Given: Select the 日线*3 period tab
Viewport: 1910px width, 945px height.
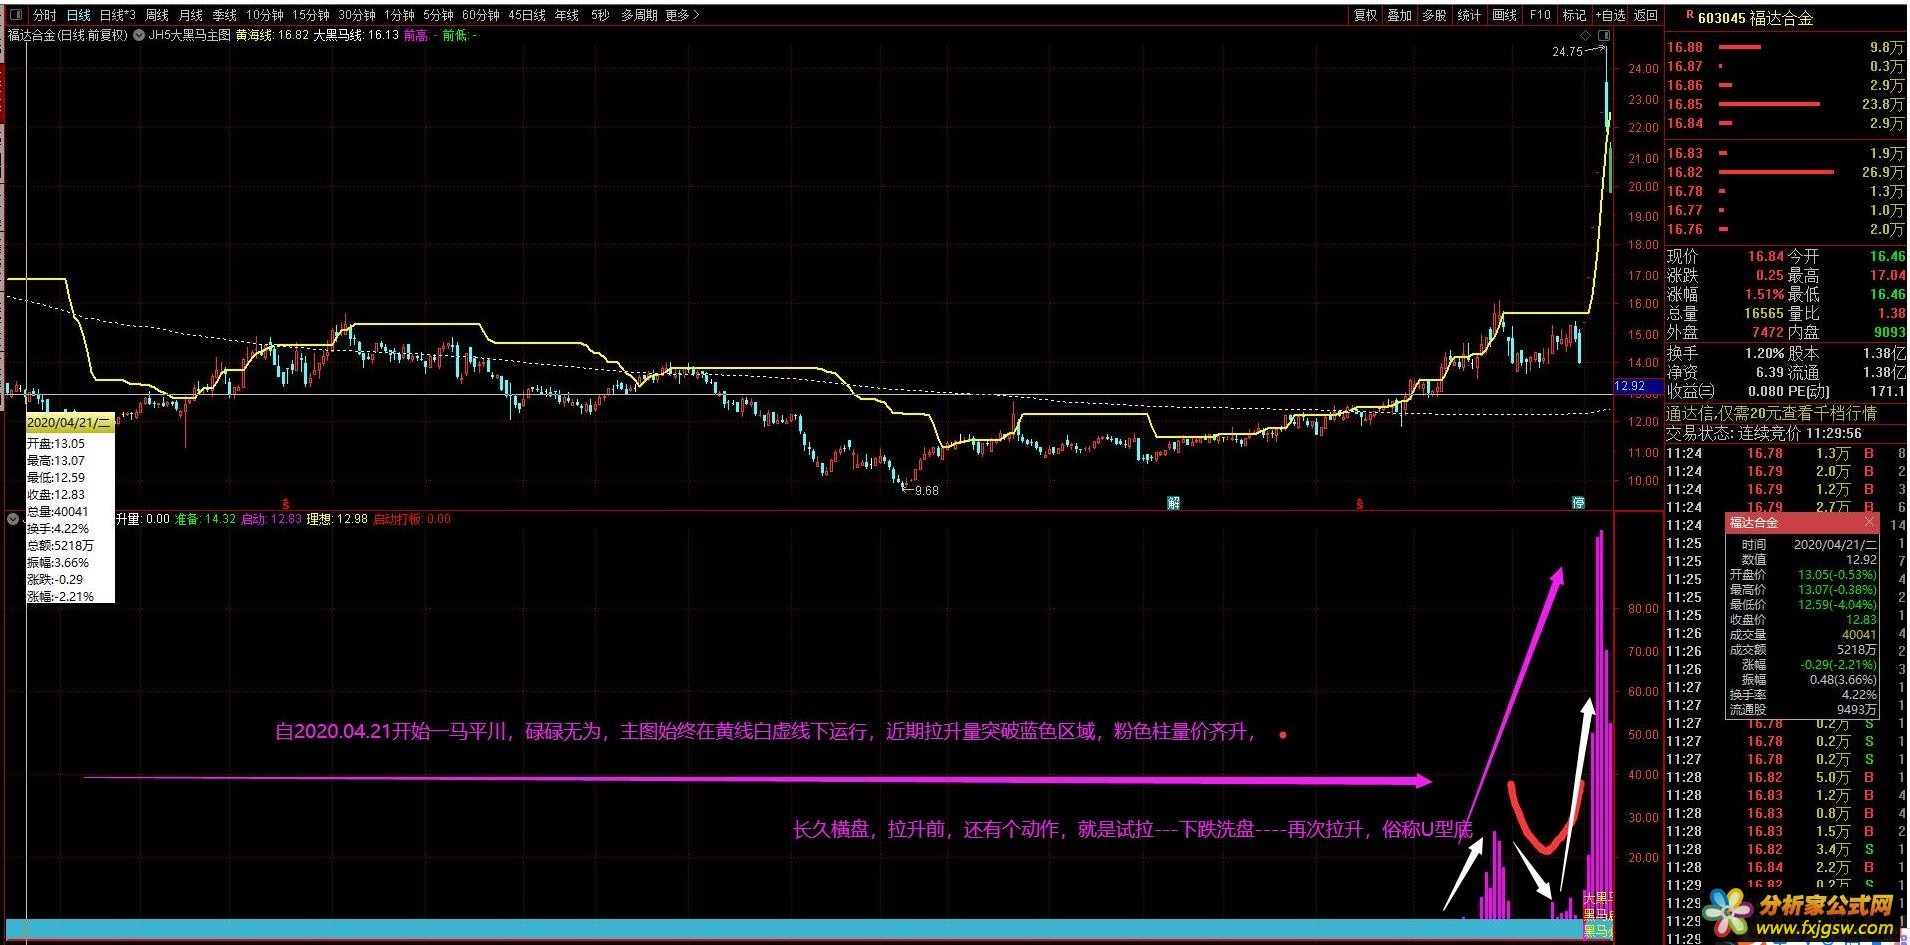Looking at the screenshot, I should [x=117, y=15].
